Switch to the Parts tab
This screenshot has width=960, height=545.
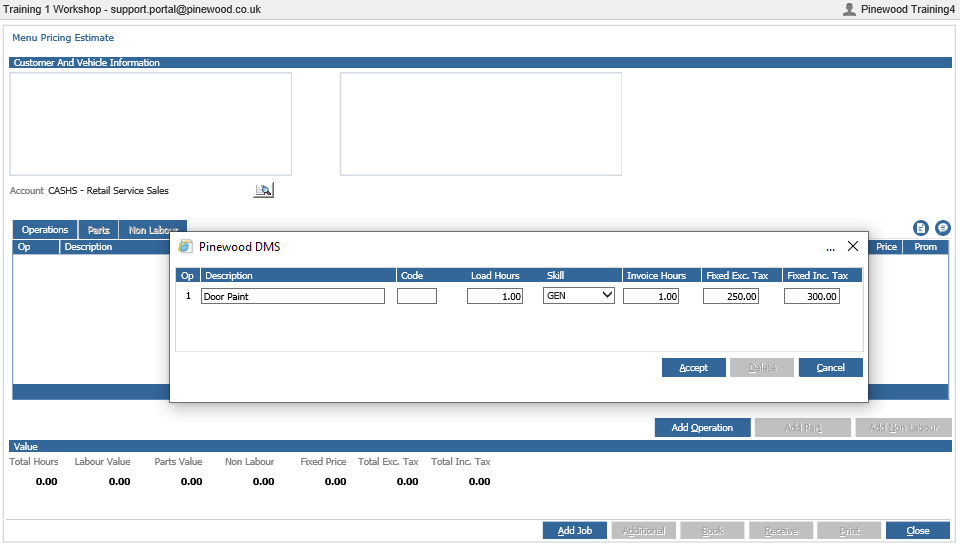coord(99,230)
